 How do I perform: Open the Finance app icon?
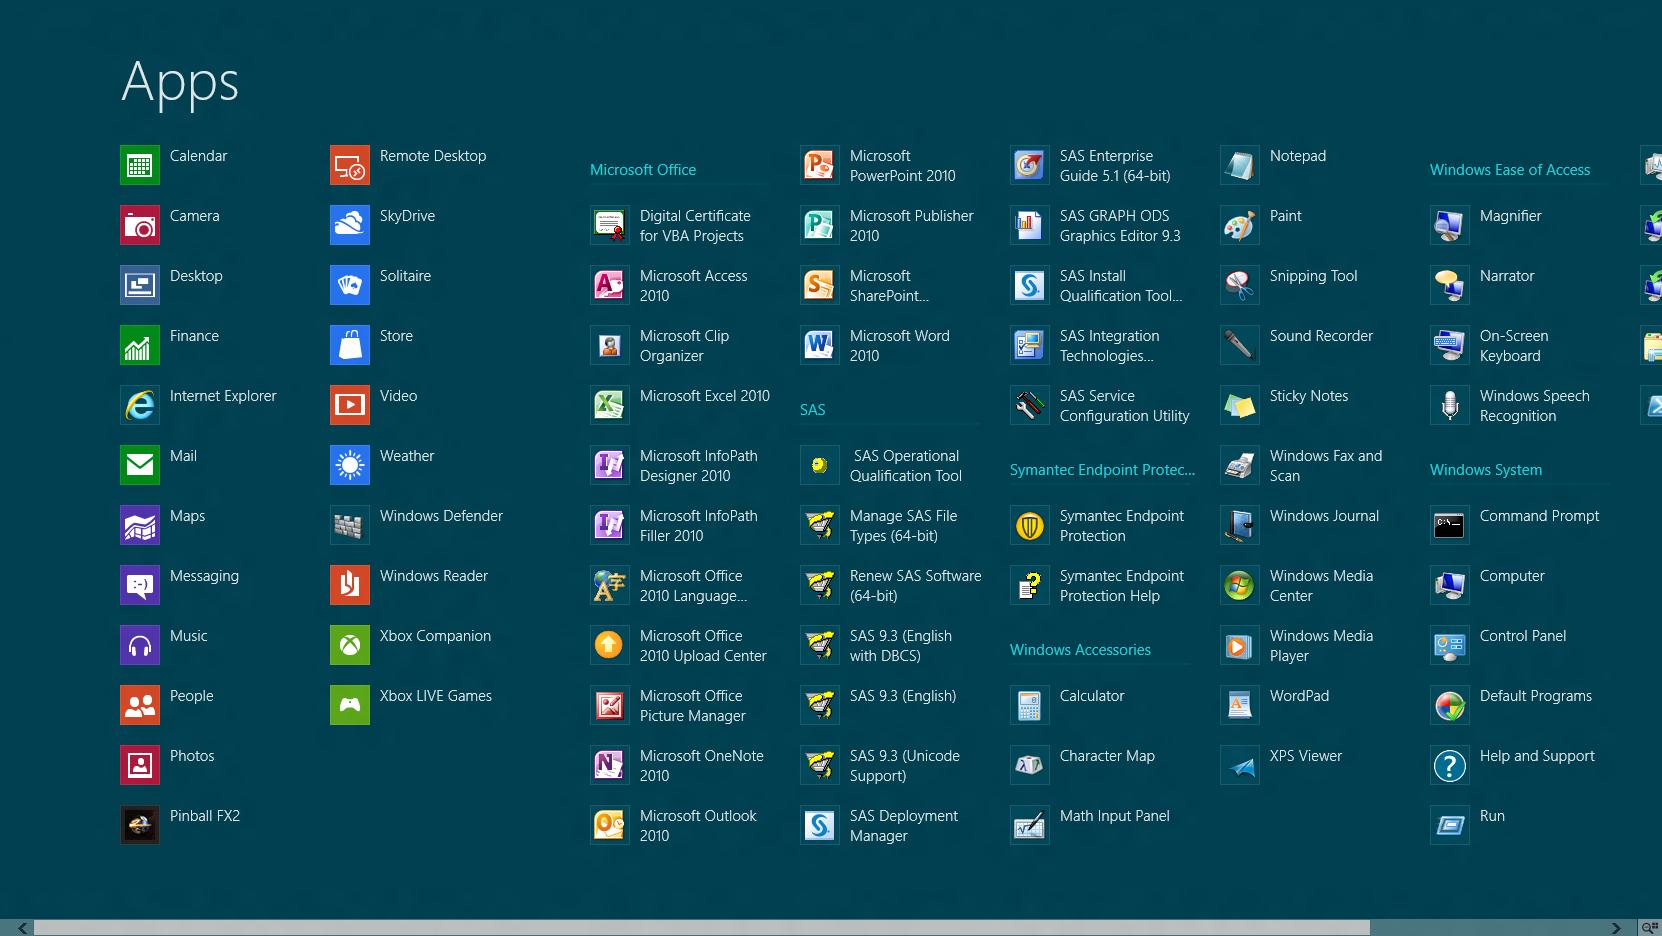click(x=140, y=345)
